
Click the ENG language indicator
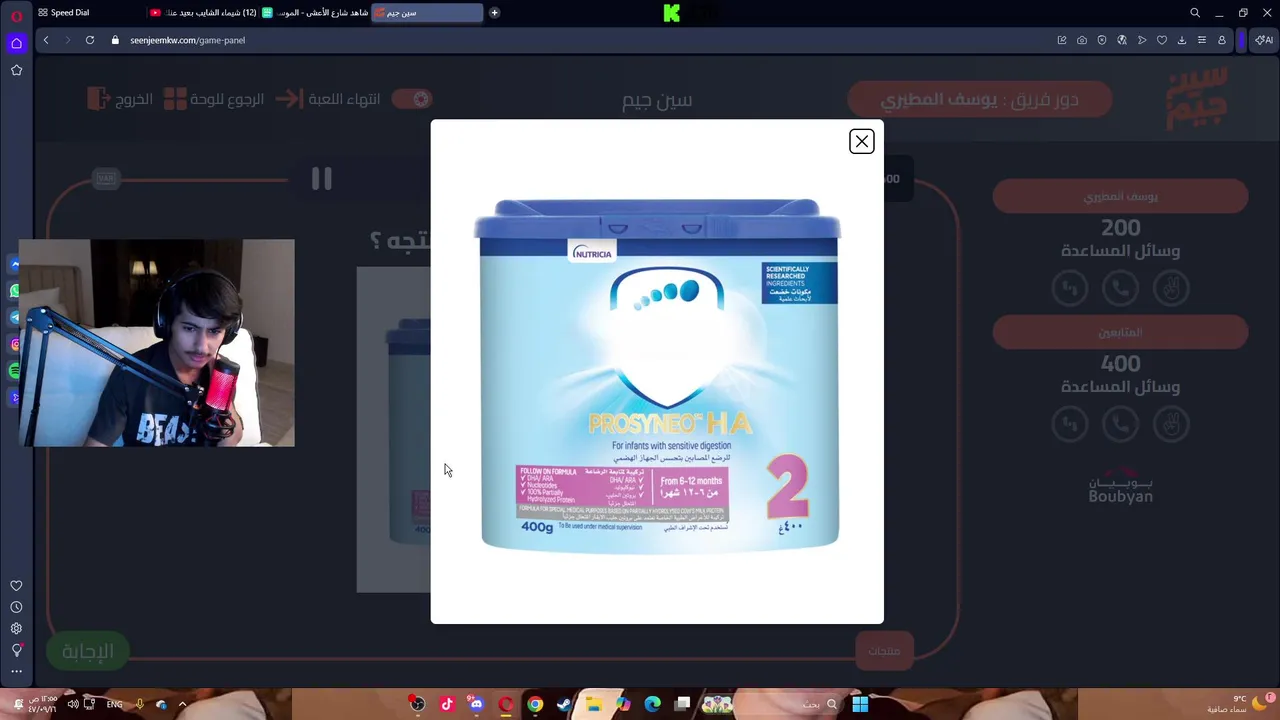click(x=114, y=704)
